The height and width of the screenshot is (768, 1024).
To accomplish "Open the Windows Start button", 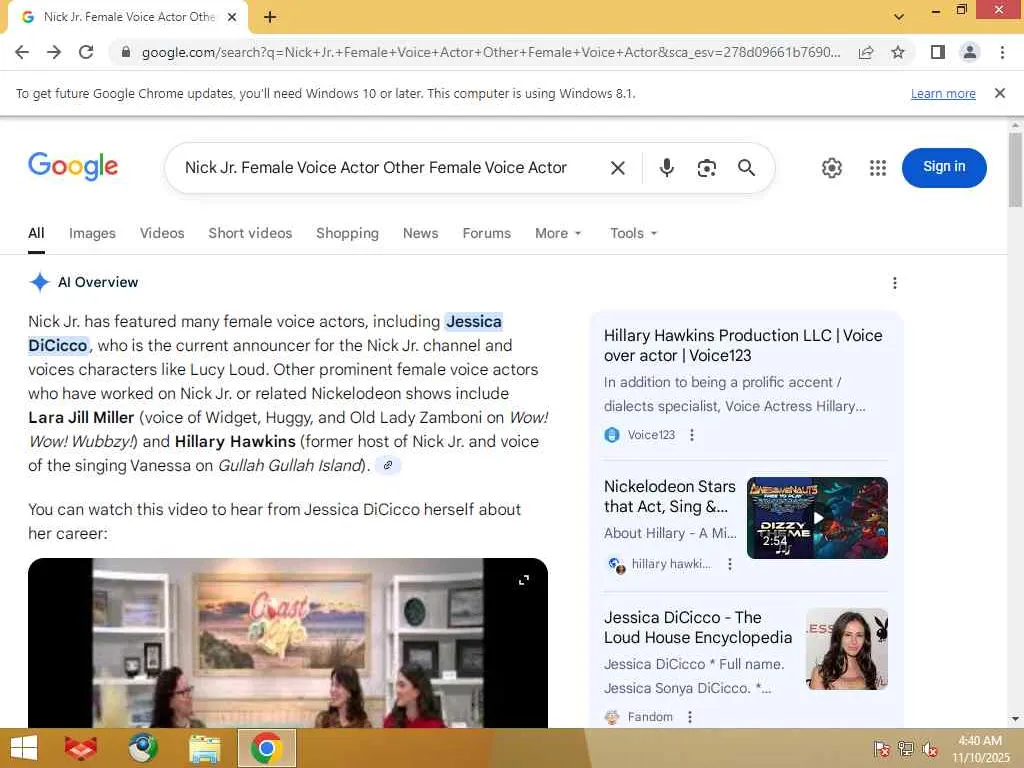I will click(x=24, y=748).
